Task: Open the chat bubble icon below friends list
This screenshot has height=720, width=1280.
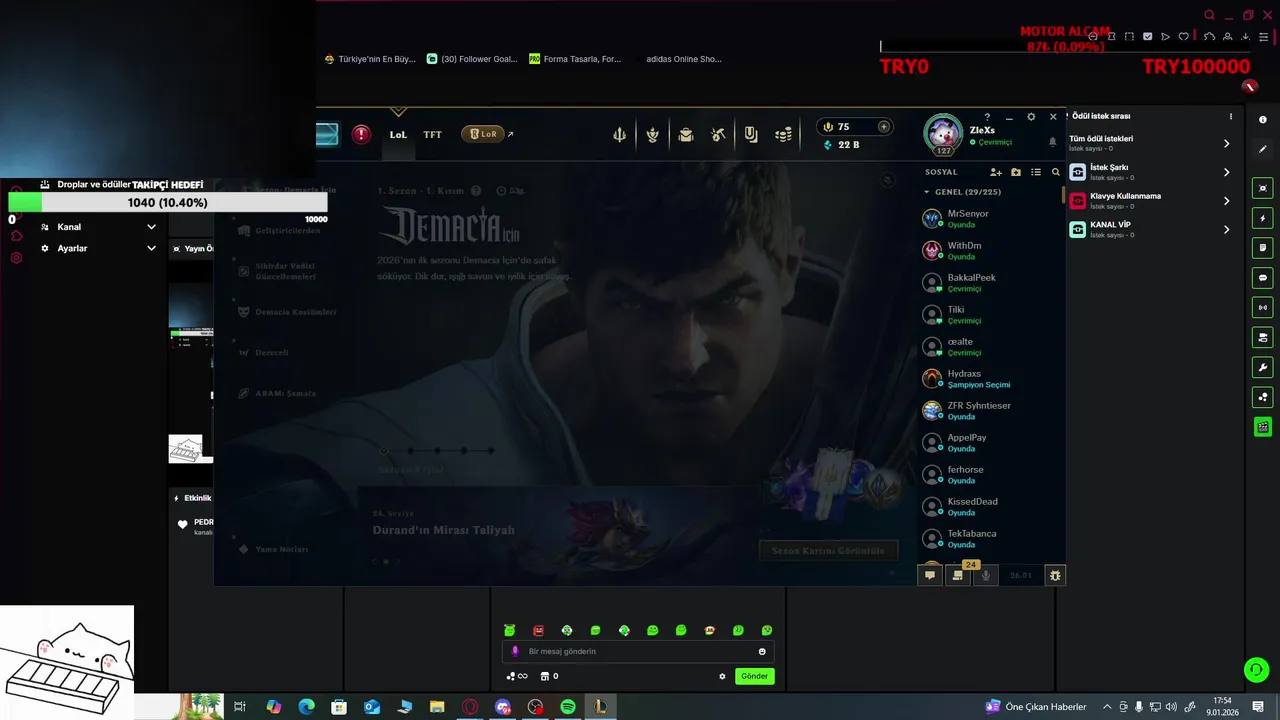Action: [930, 575]
